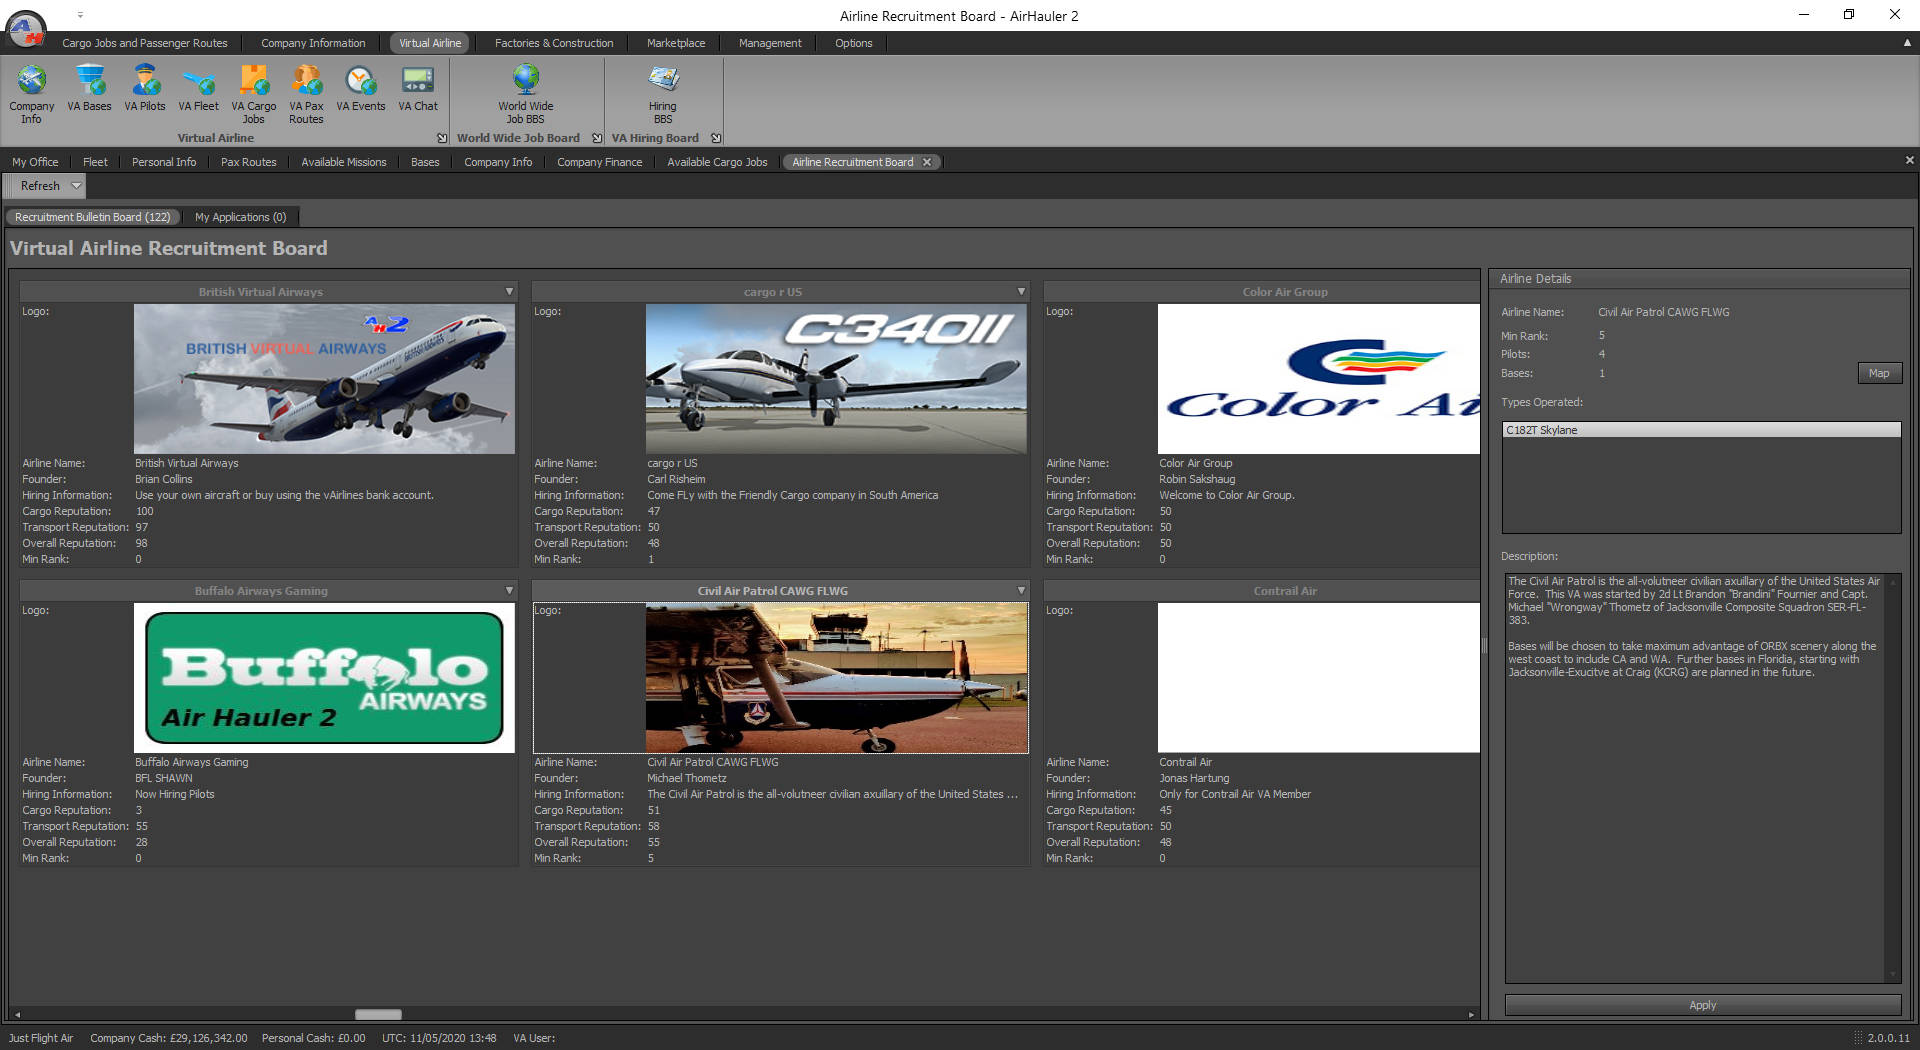This screenshot has height=1050, width=1920.
Task: Expand Buffalo Airways Gaming card dropdown
Action: point(509,591)
